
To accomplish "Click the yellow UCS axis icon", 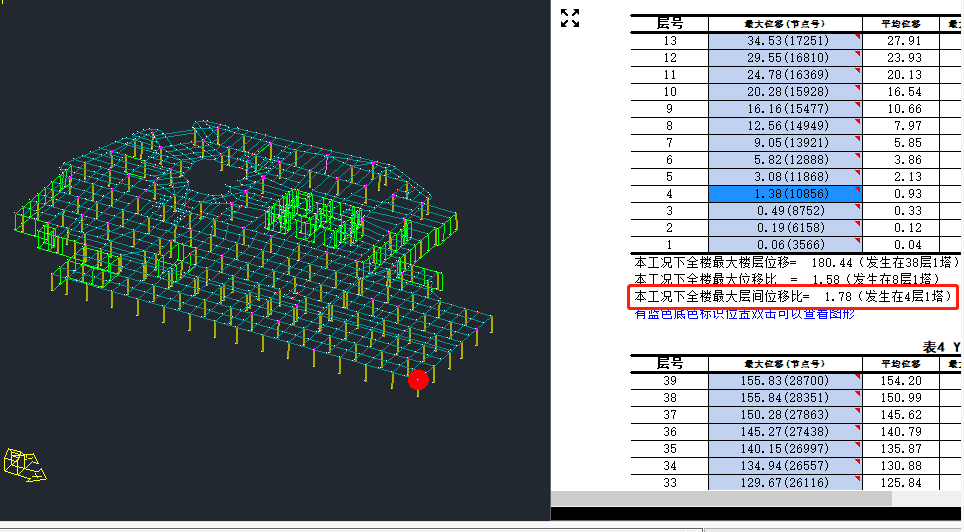I will pyautogui.click(x=22, y=462).
